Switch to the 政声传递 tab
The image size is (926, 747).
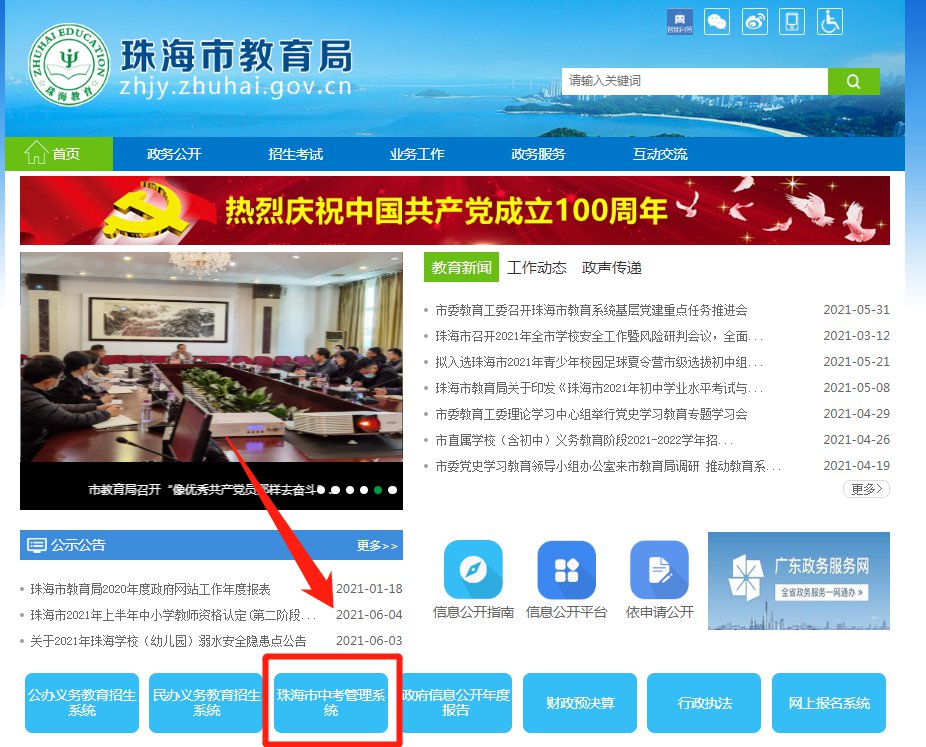coord(611,268)
